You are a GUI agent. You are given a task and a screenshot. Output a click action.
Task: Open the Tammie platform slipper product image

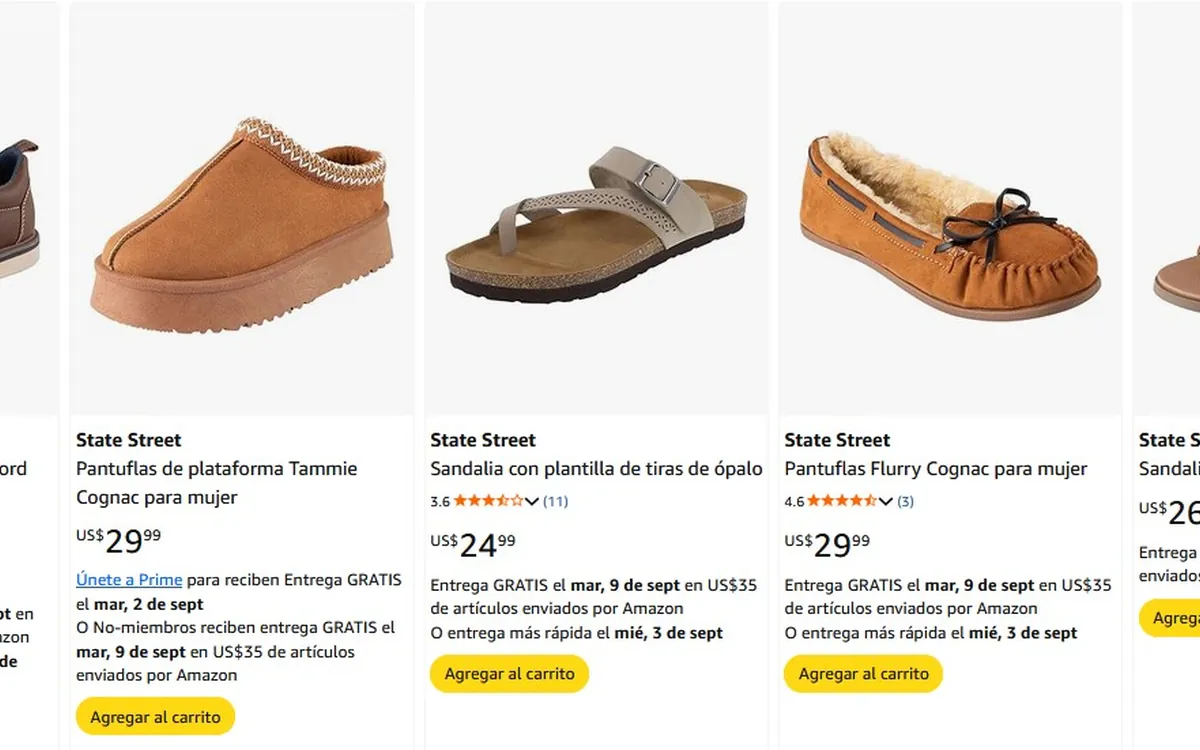click(241, 225)
